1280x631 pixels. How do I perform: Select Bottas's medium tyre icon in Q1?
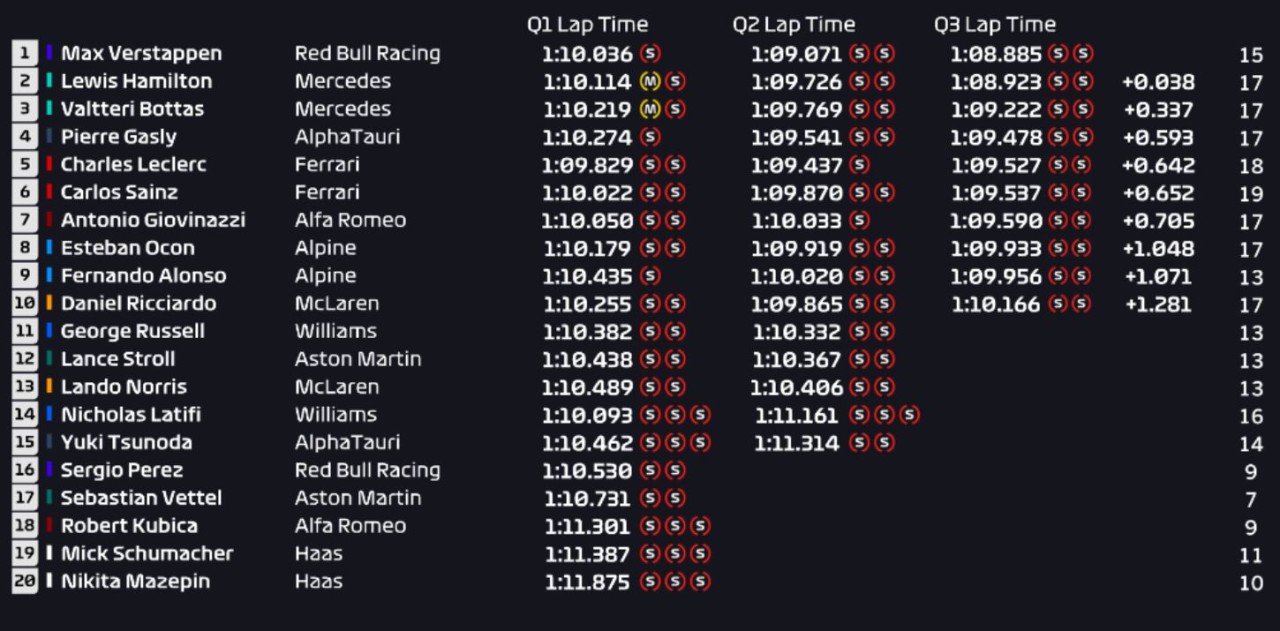click(650, 109)
